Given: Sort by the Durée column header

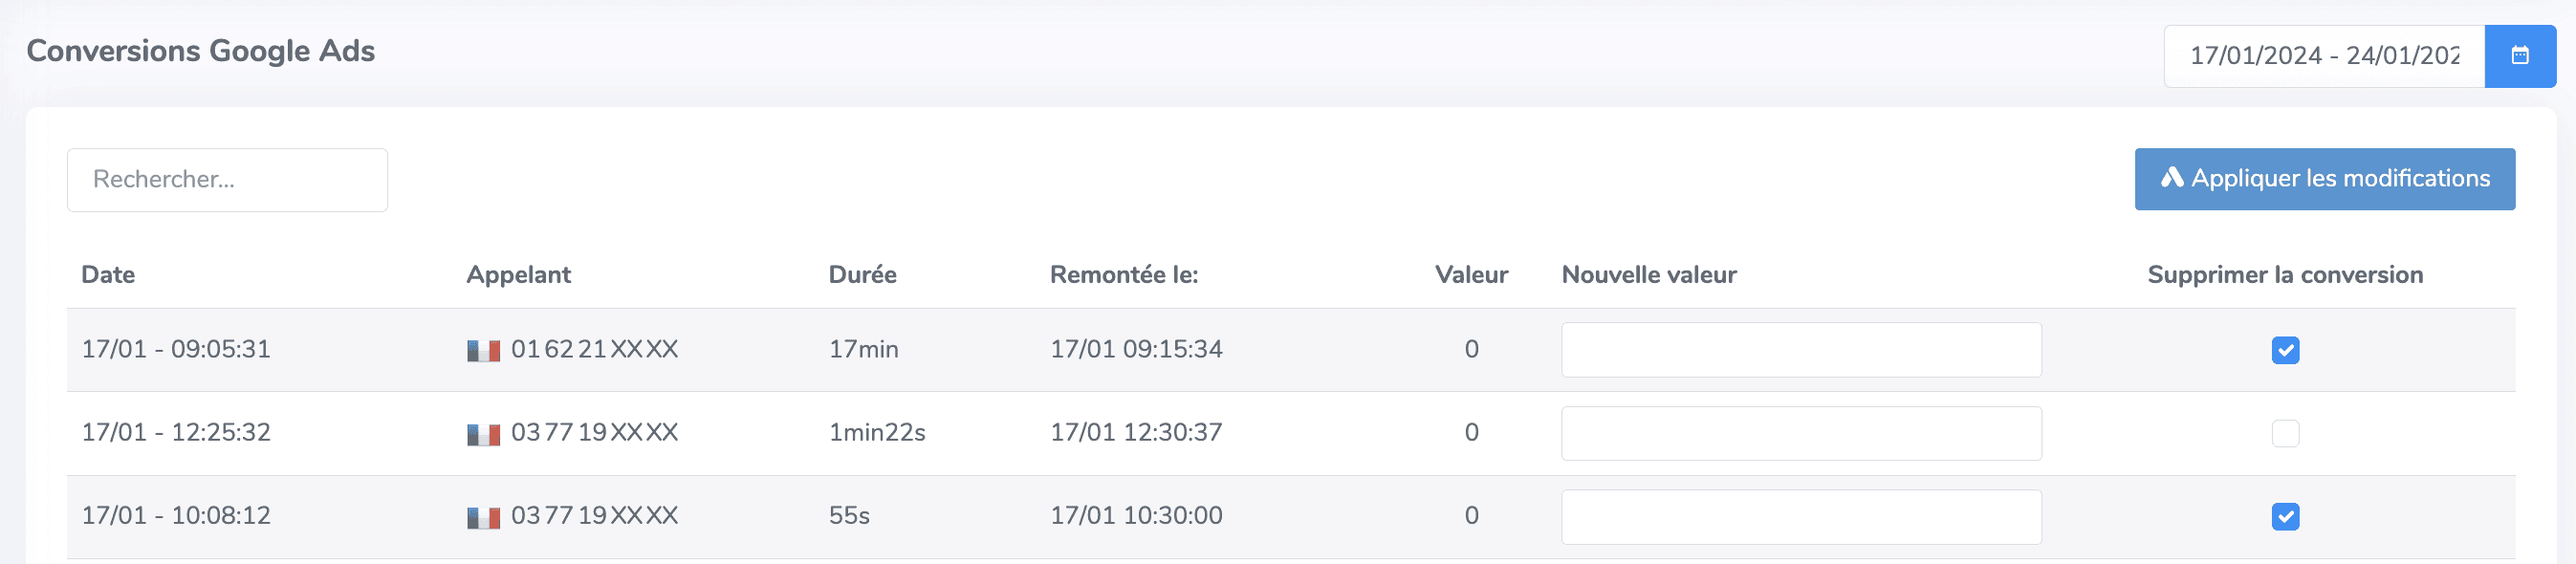Looking at the screenshot, I should point(862,275).
